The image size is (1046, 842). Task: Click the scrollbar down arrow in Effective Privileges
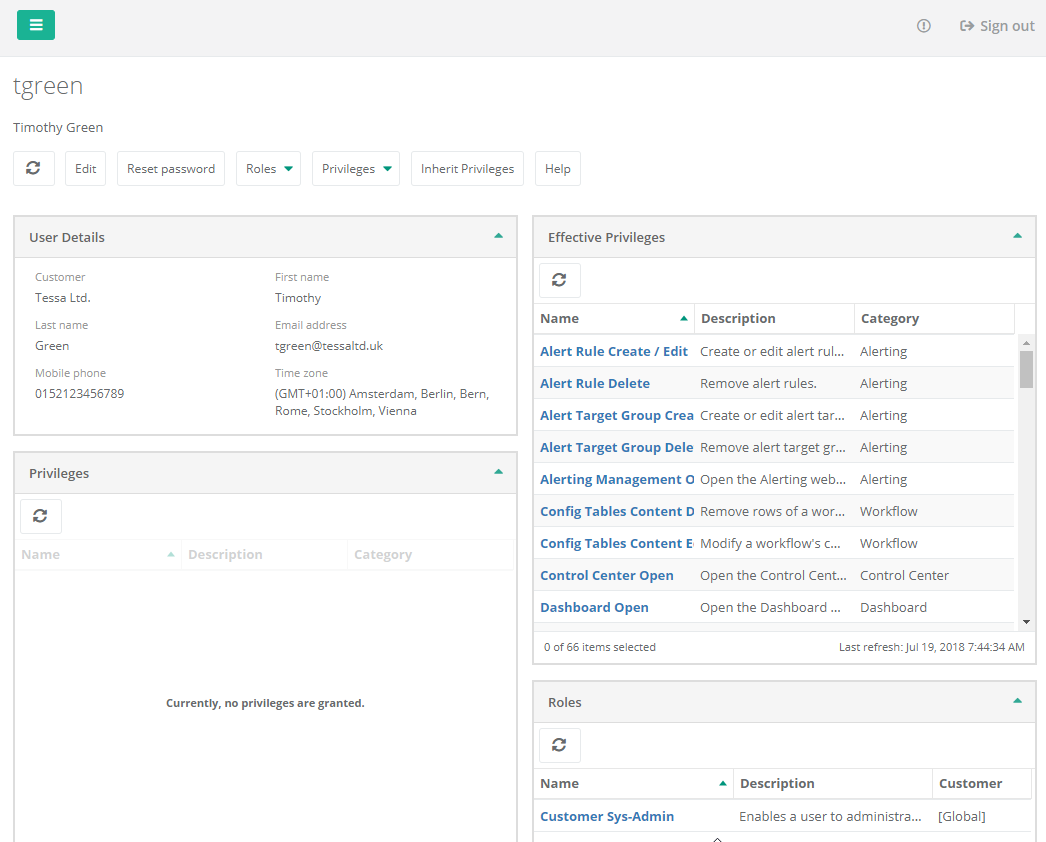click(1026, 622)
